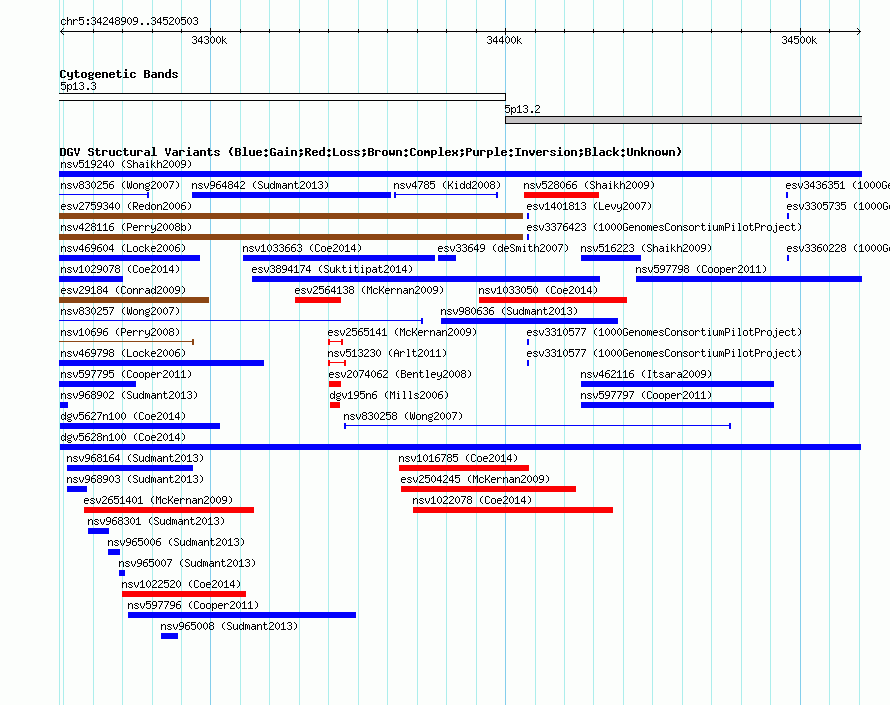This screenshot has height=705, width=890.
Task: Click nsv528066 (Shaikh2009) loss variant label
Action: pos(589,185)
